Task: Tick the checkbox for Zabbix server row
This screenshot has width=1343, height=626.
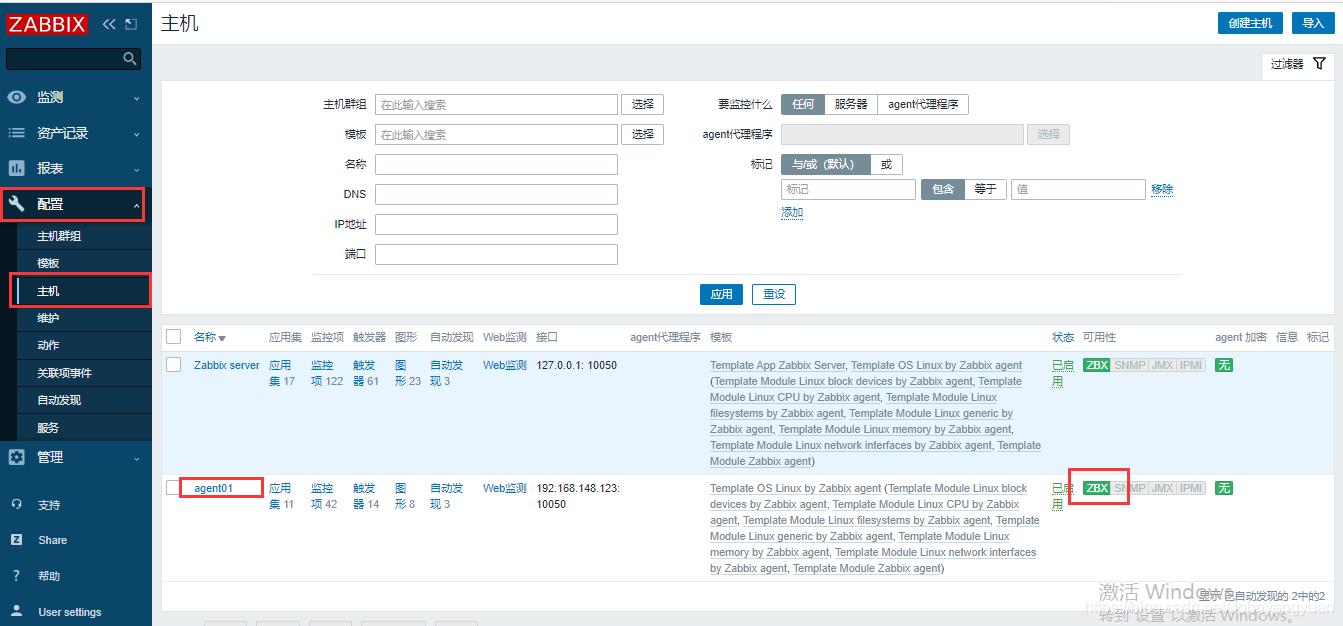Action: pyautogui.click(x=174, y=365)
